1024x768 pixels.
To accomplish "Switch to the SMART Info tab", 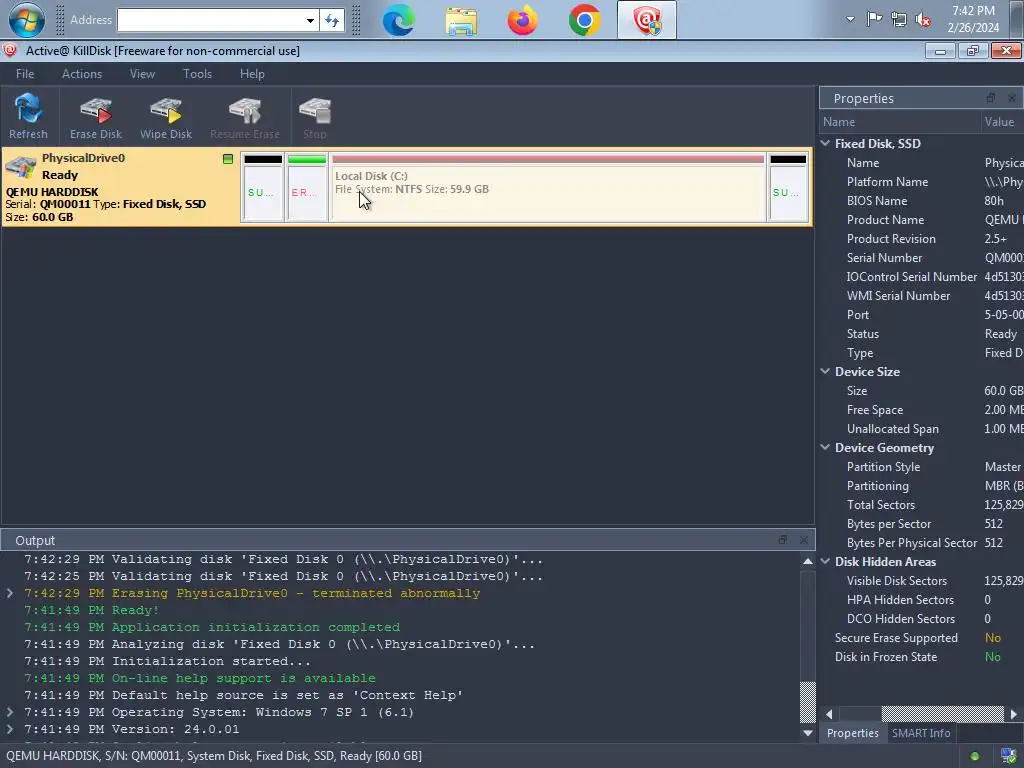I will tap(921, 733).
